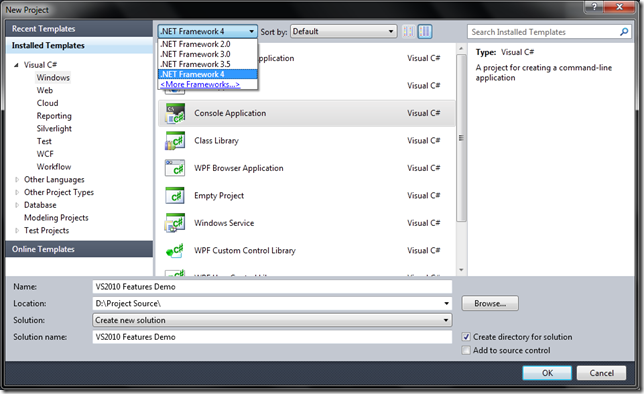Click the template list scrollbar thumb
The image size is (644, 394).
pos(461,138)
